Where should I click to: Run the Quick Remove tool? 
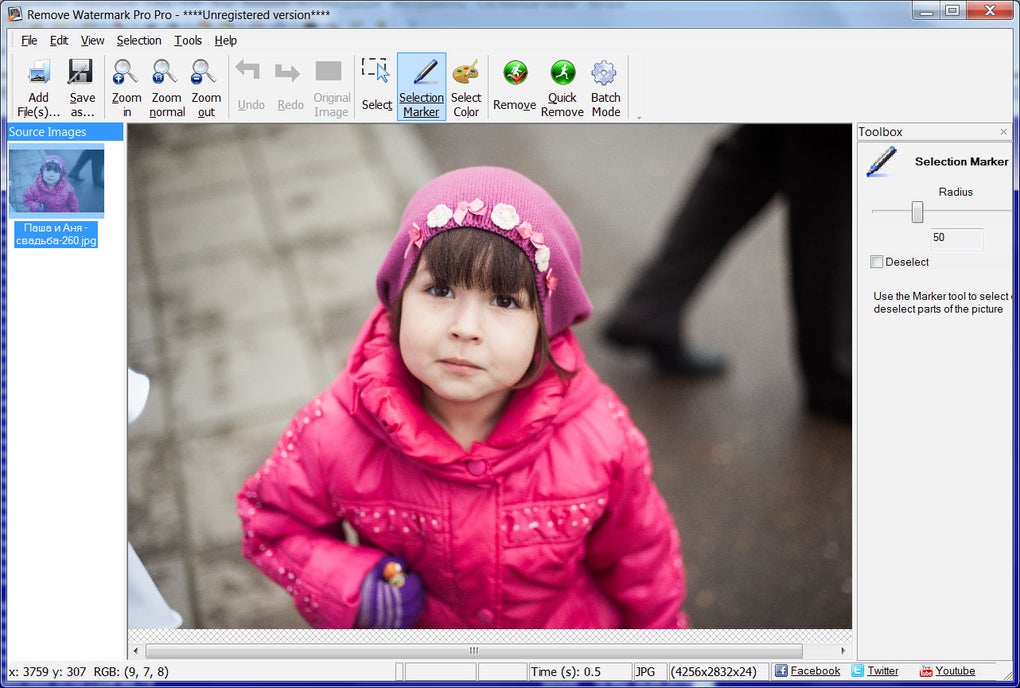point(563,73)
